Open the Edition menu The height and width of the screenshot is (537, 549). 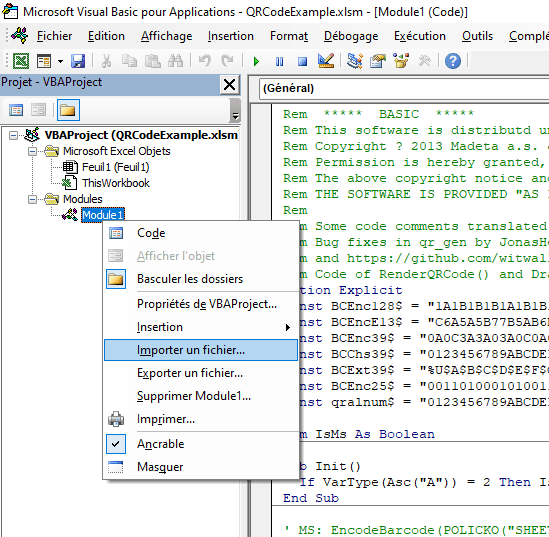pyautogui.click(x=106, y=36)
